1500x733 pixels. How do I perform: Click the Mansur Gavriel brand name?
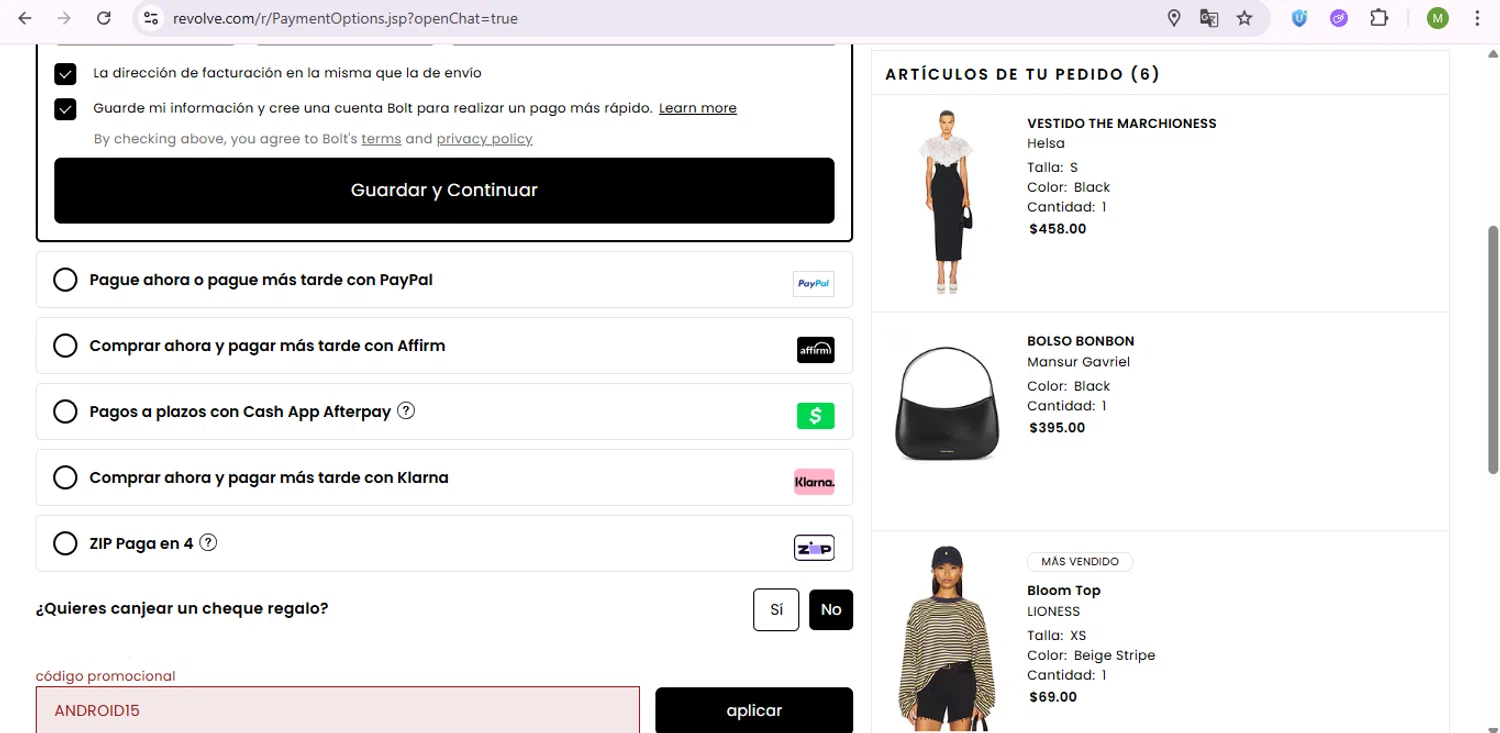tap(1078, 362)
